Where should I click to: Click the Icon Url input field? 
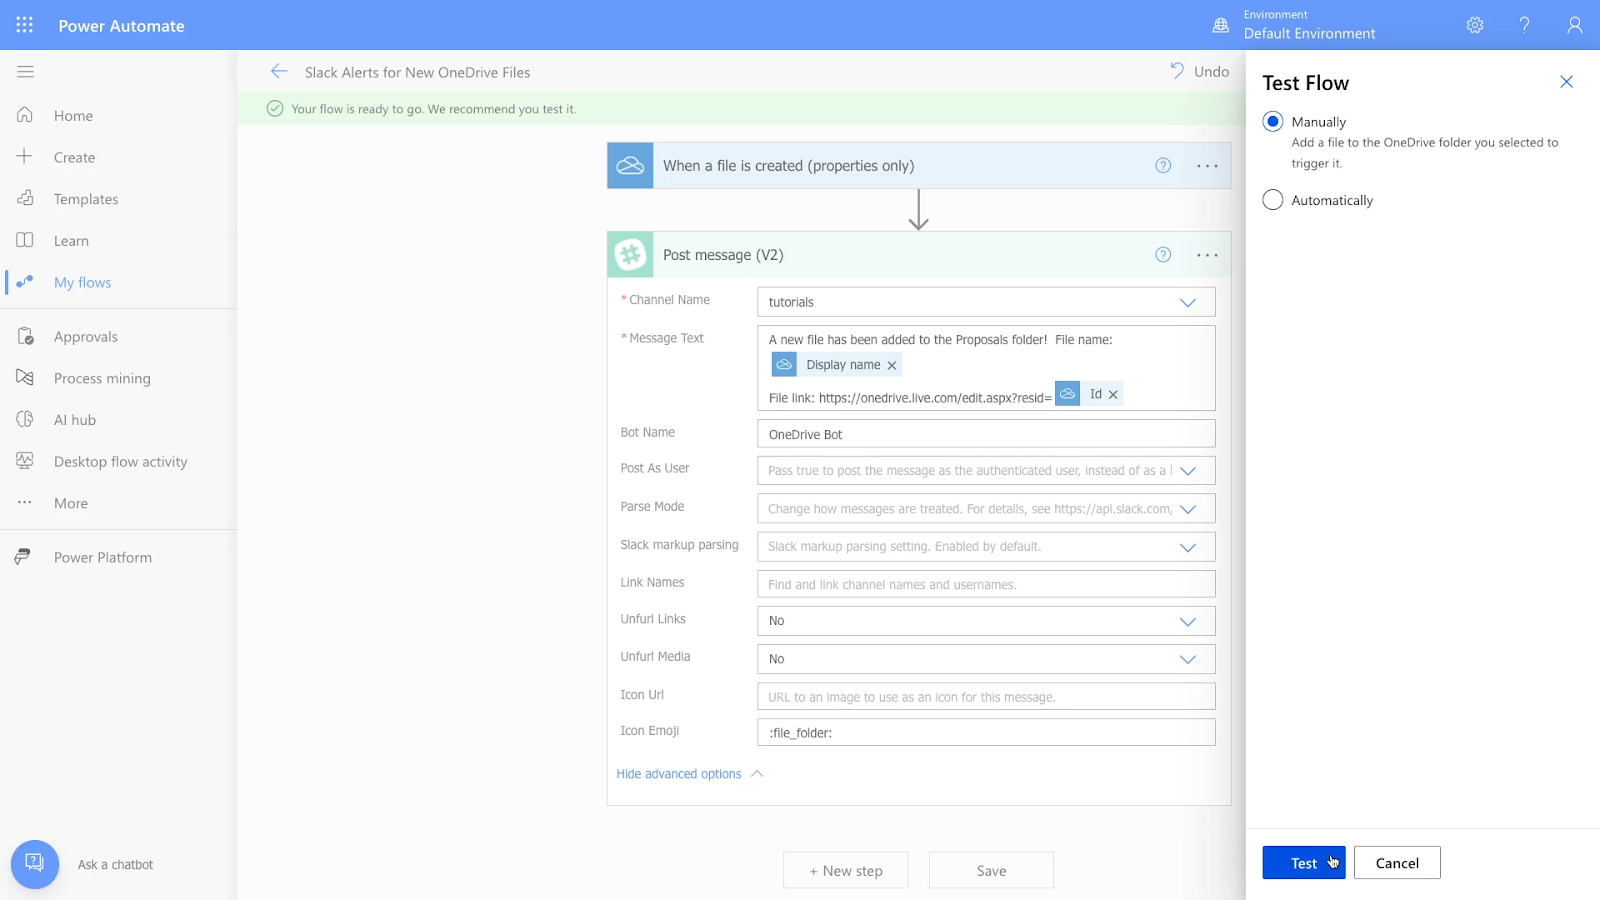pos(986,696)
